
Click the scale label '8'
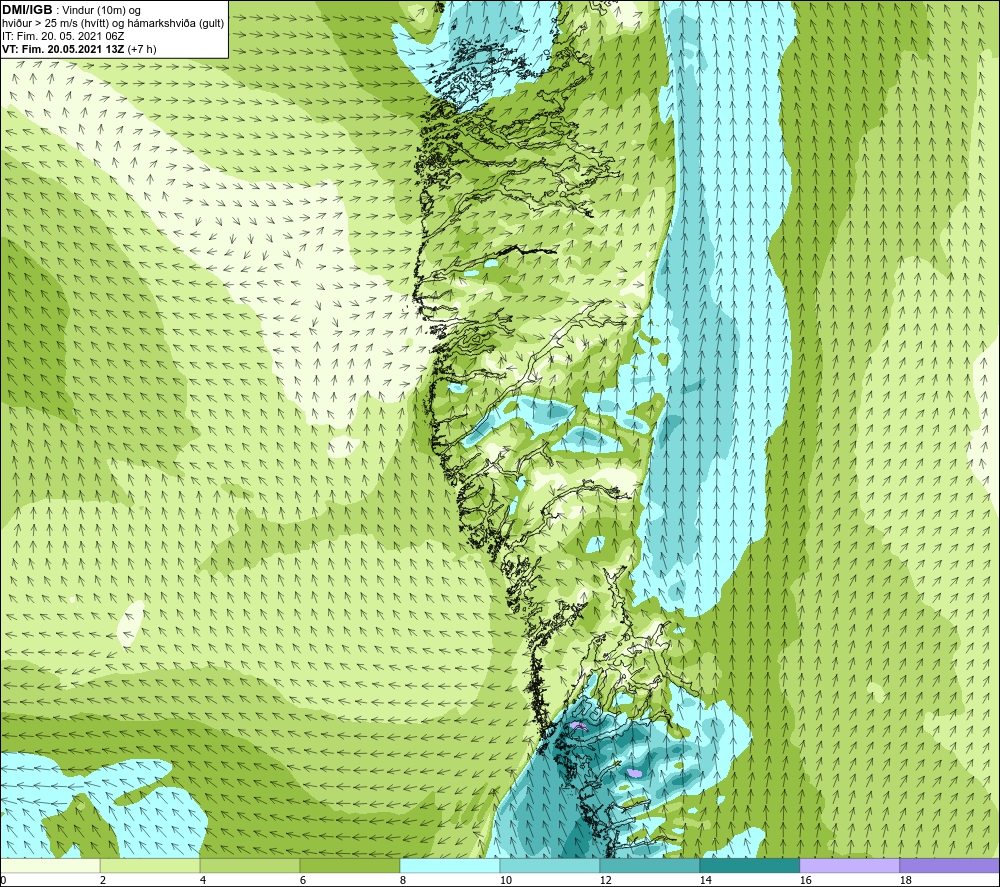[x=403, y=881]
